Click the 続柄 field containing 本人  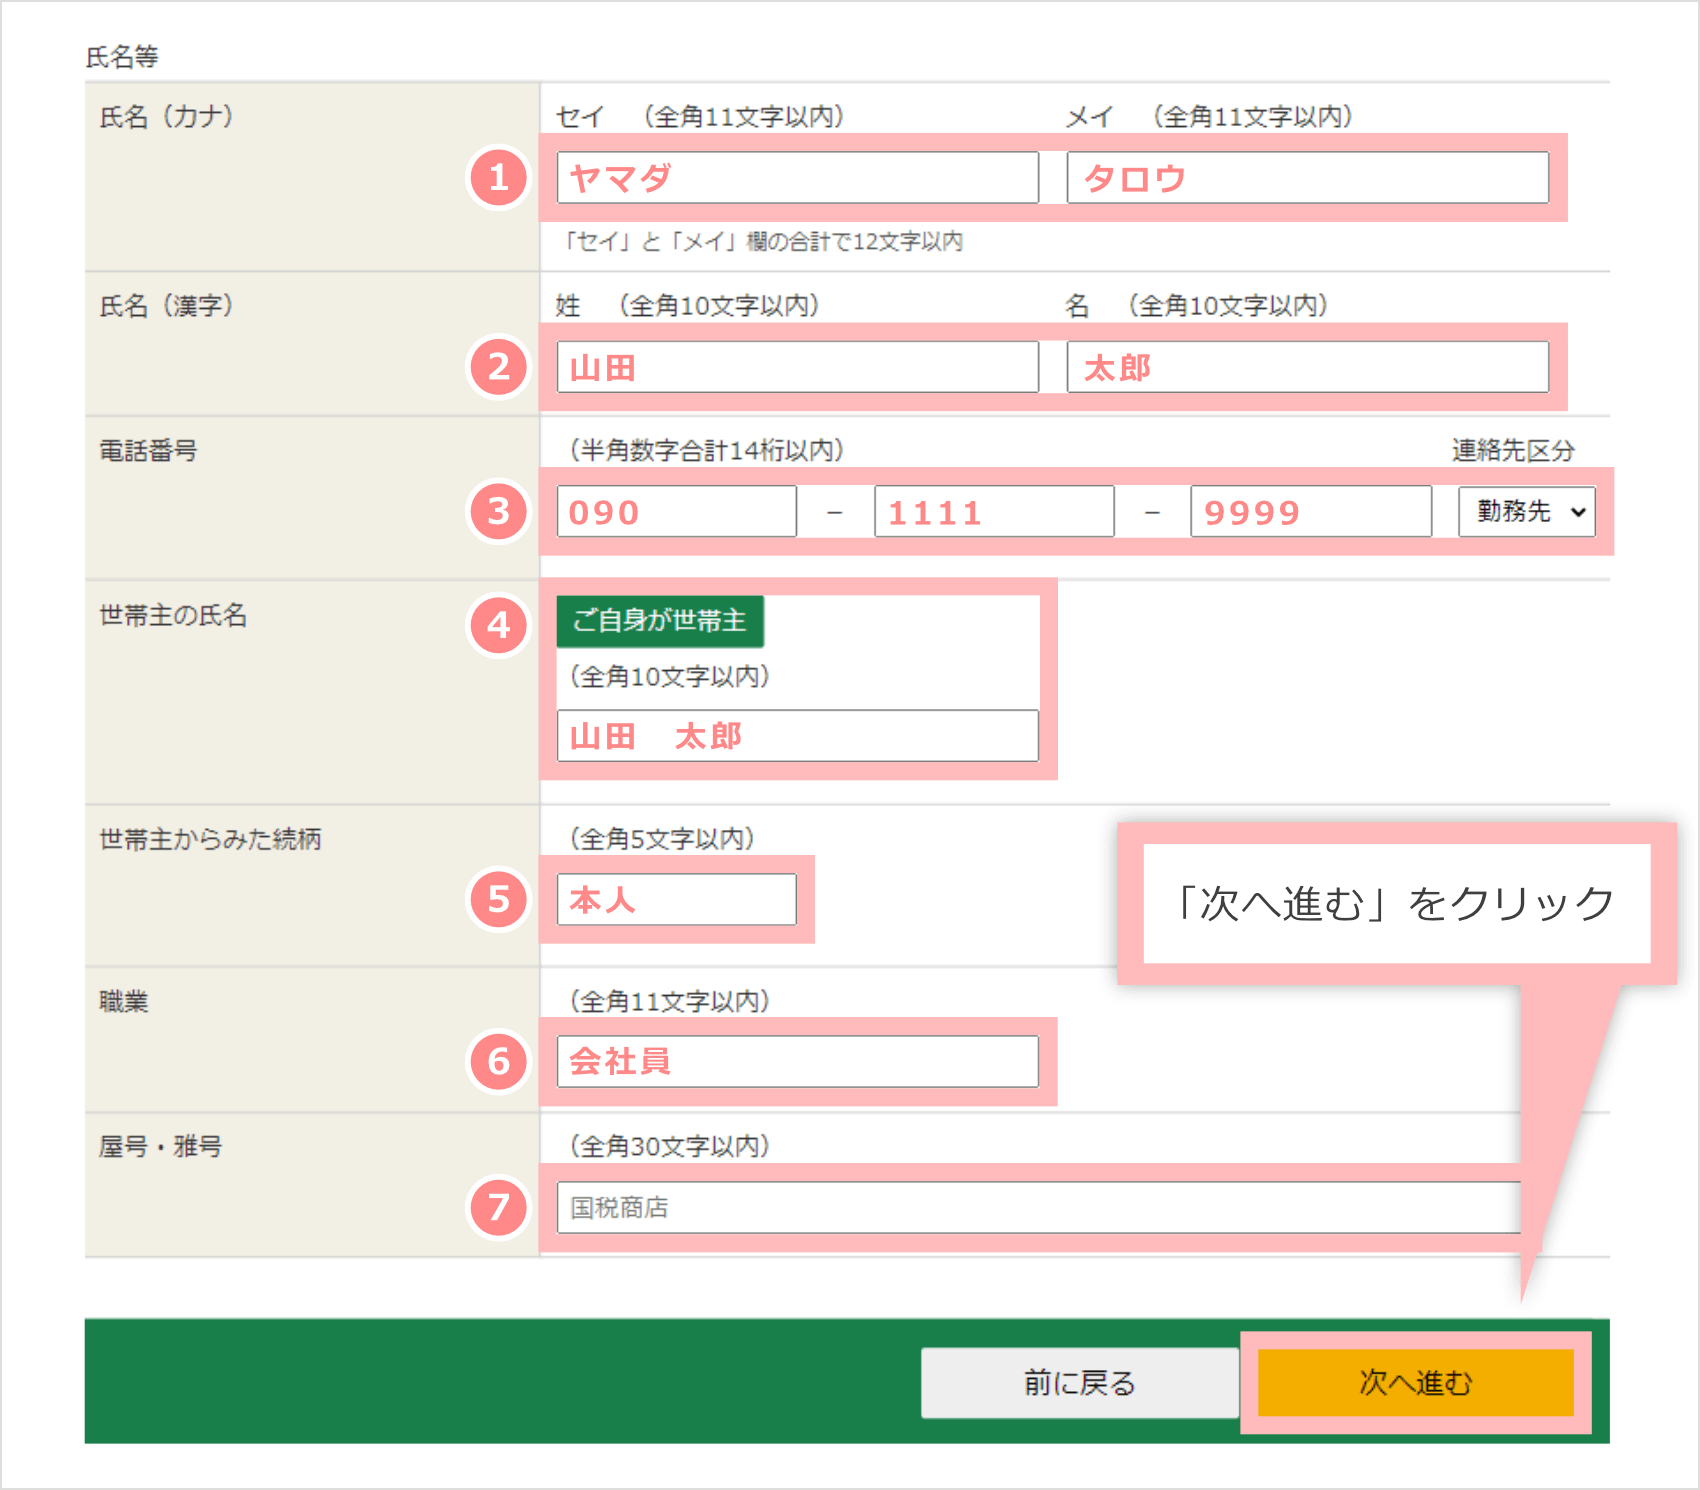675,899
